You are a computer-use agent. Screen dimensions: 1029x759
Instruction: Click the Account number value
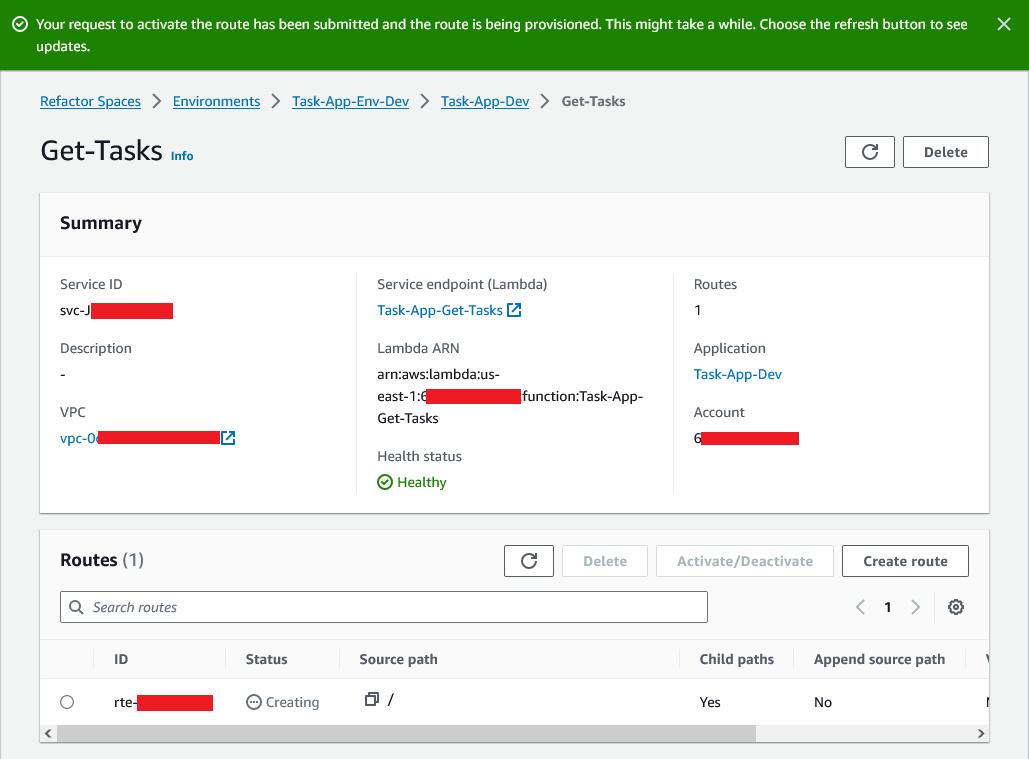(746, 438)
